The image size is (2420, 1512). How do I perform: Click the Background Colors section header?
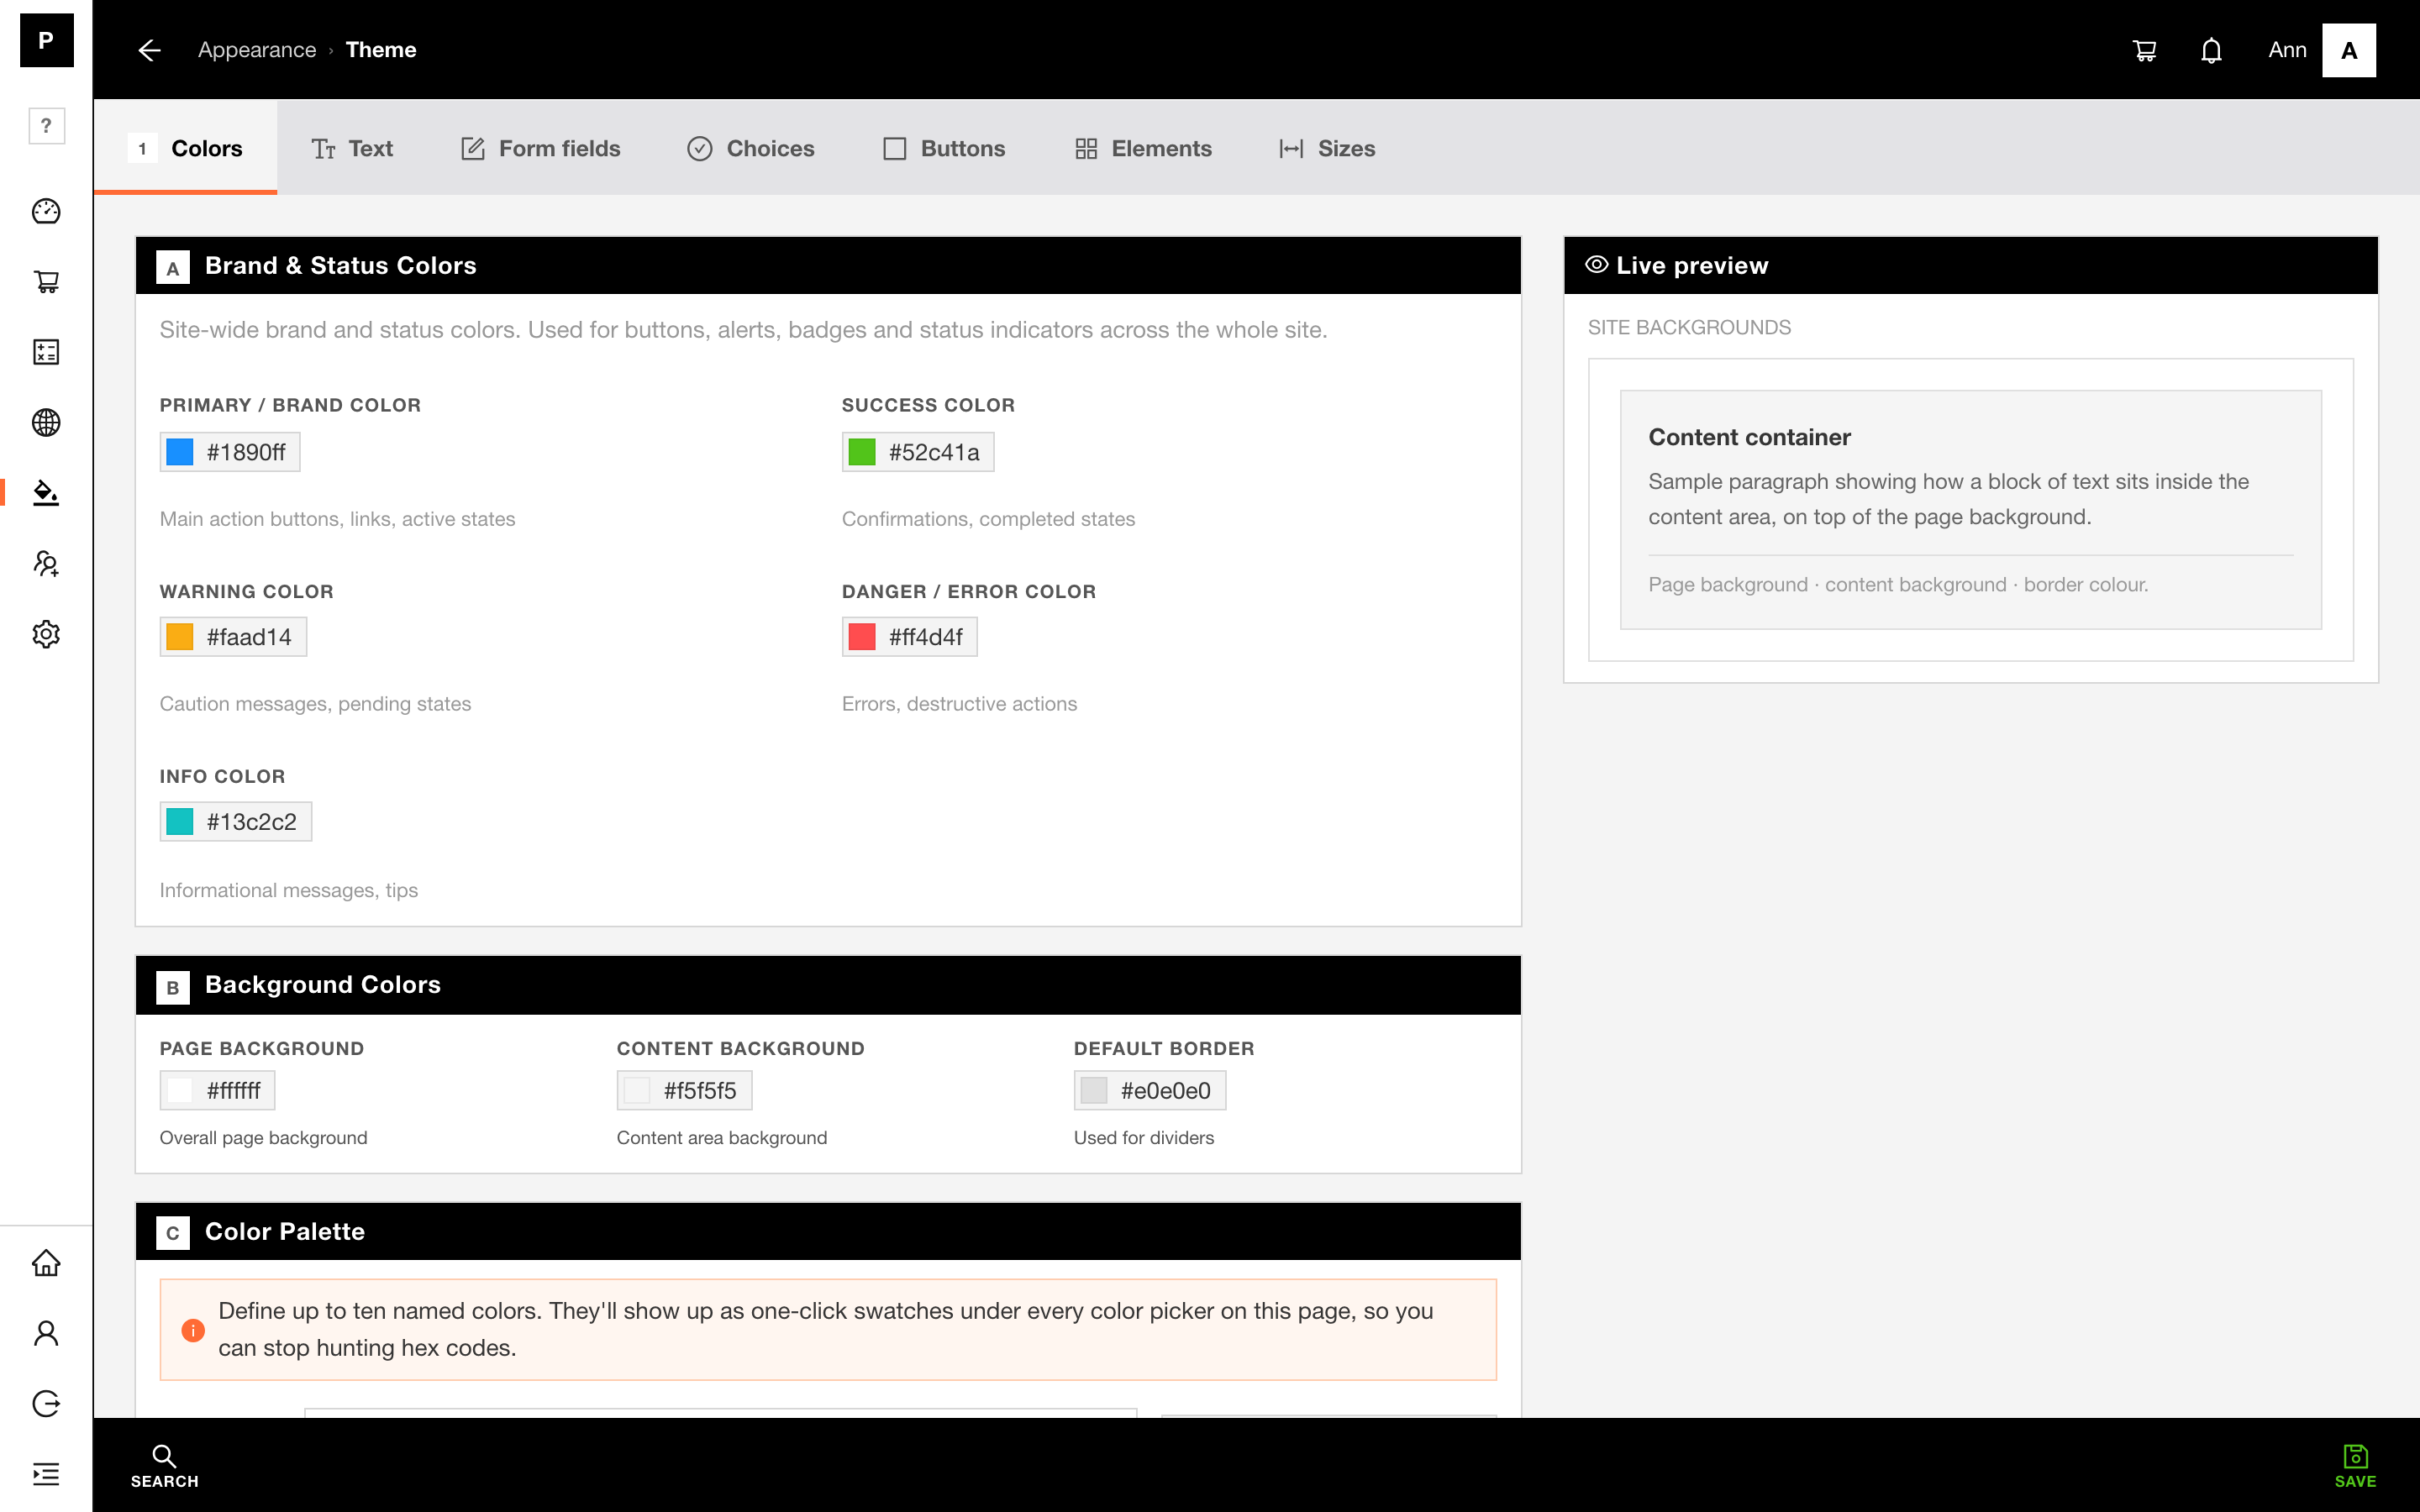point(828,985)
